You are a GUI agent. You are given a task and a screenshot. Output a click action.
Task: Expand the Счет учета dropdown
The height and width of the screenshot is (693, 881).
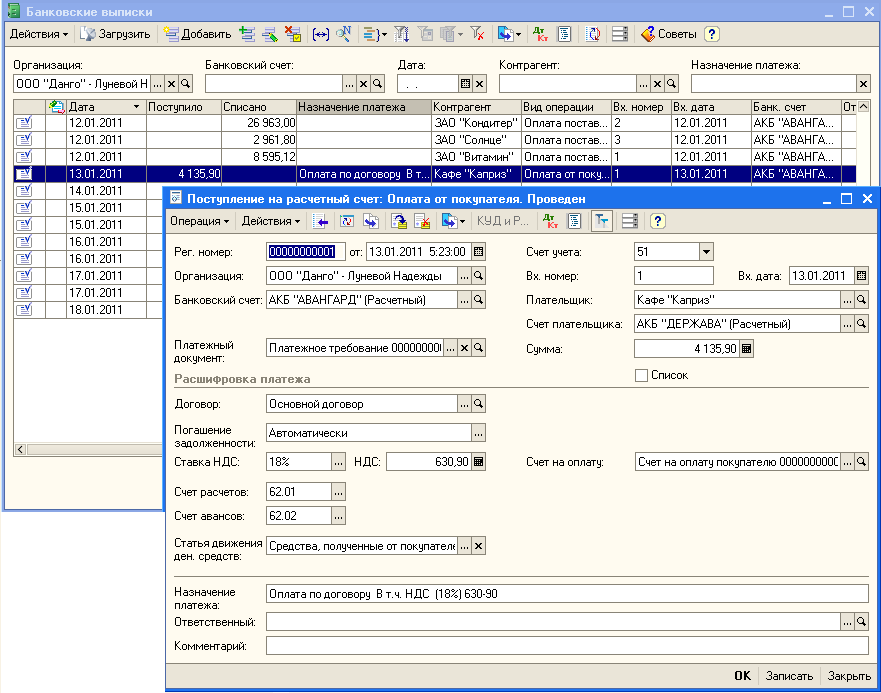[706, 252]
